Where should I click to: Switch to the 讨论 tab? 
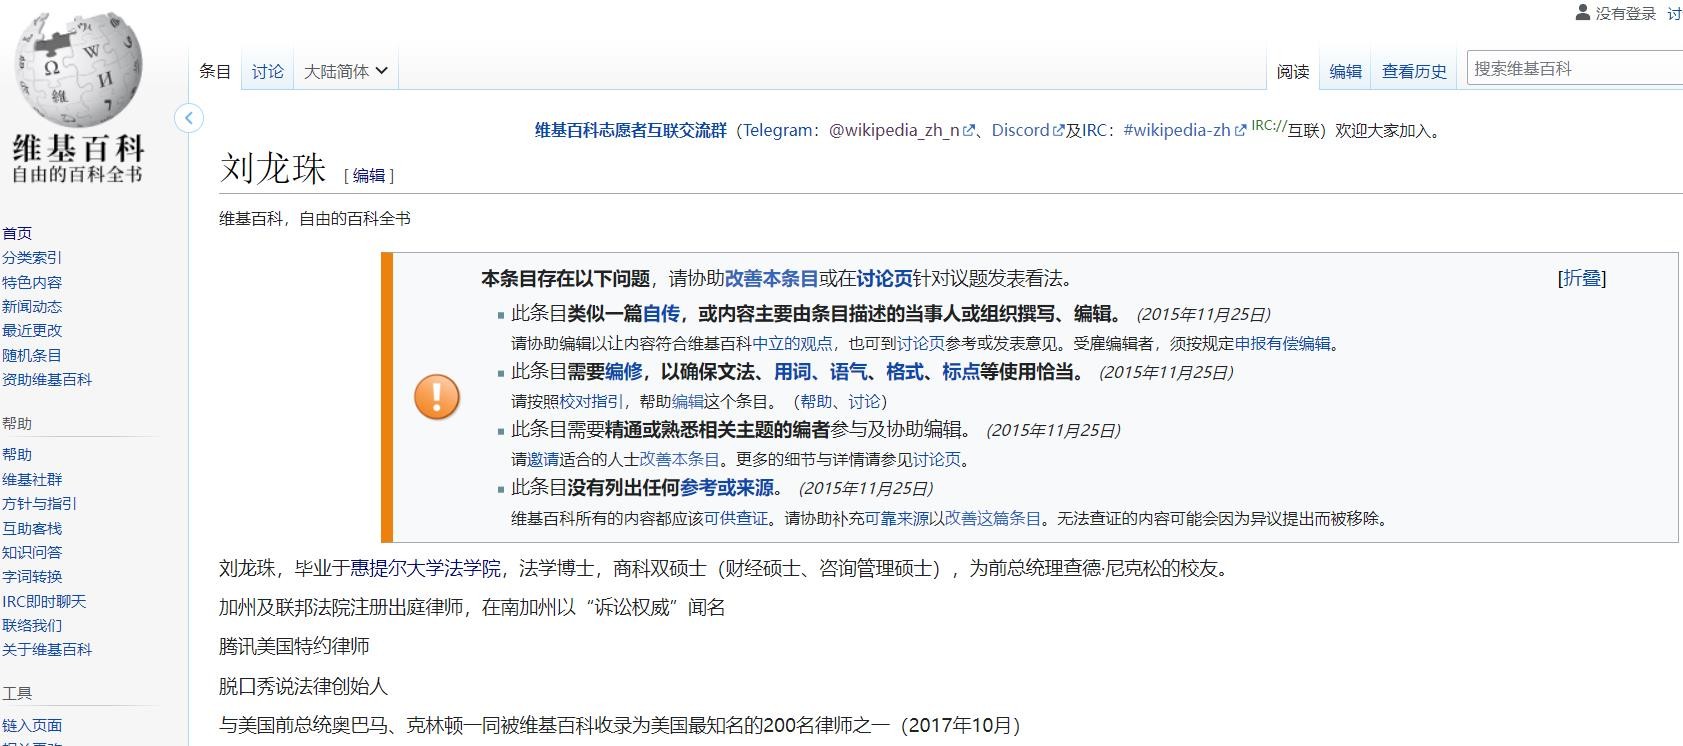tap(267, 71)
